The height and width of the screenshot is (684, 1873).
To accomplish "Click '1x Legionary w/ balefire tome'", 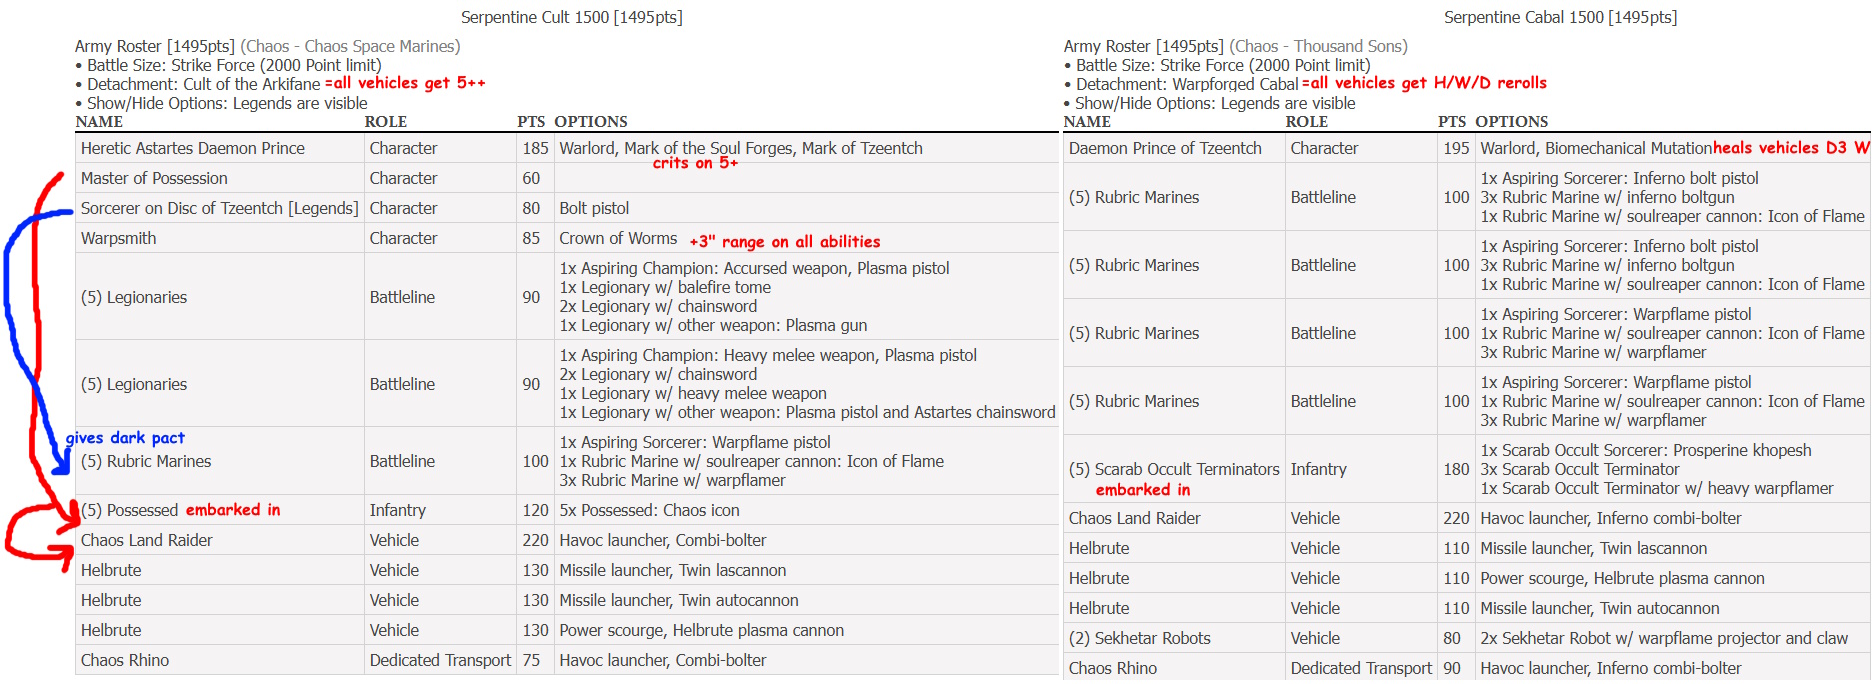I will coord(665,287).
